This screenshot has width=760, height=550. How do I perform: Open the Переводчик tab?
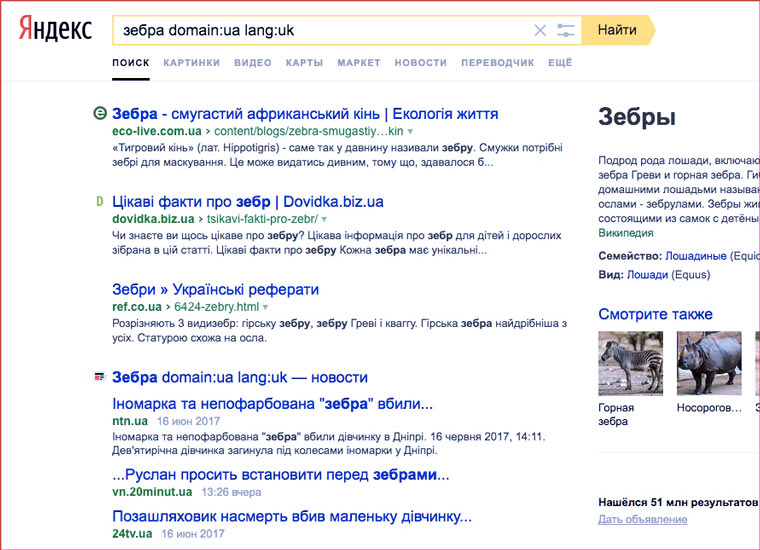498,63
